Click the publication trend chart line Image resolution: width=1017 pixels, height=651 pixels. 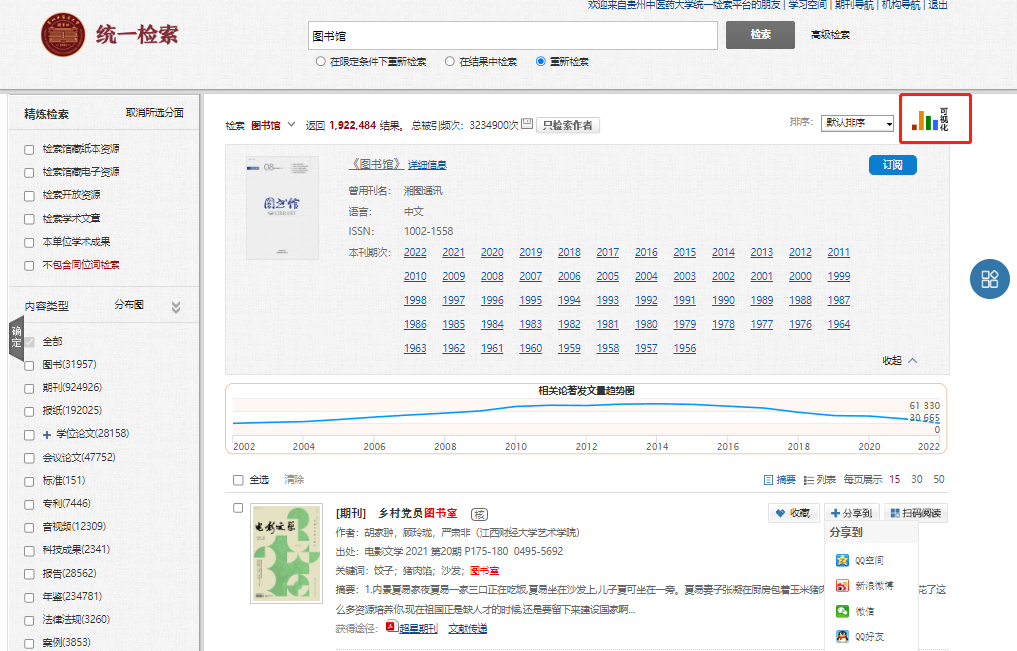pos(586,406)
